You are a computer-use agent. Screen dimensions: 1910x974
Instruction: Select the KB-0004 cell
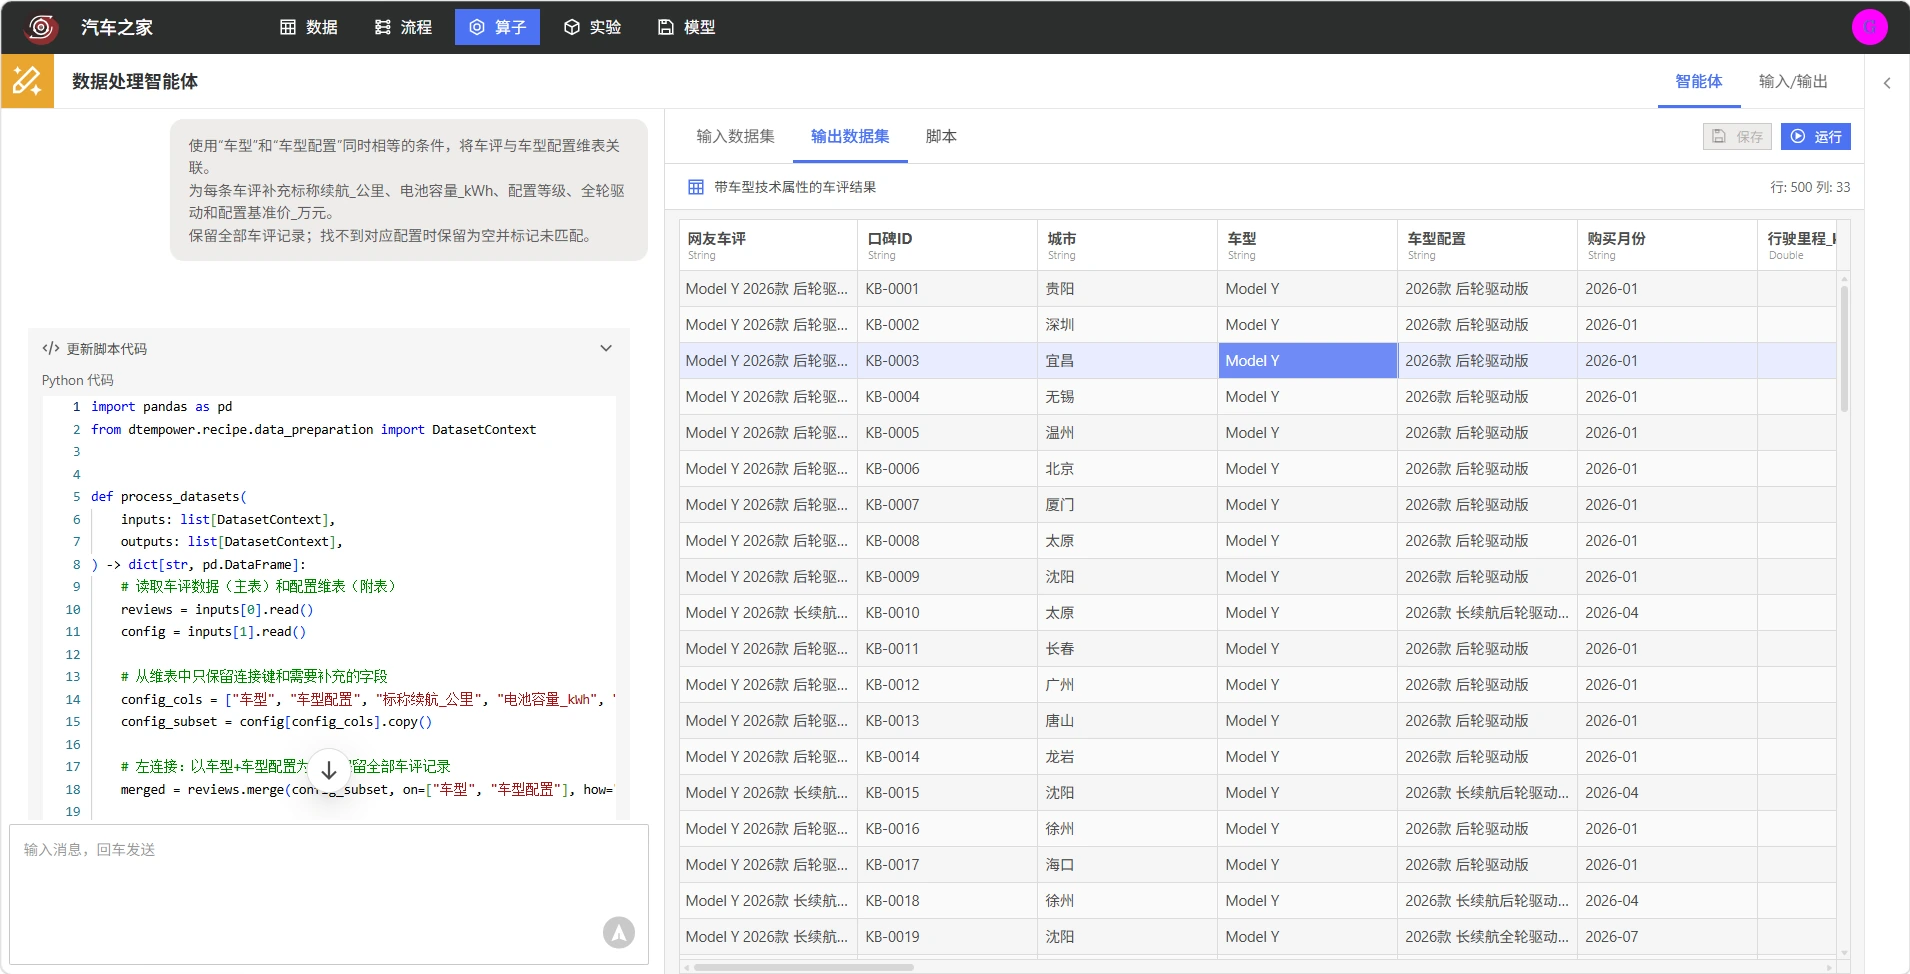point(947,397)
